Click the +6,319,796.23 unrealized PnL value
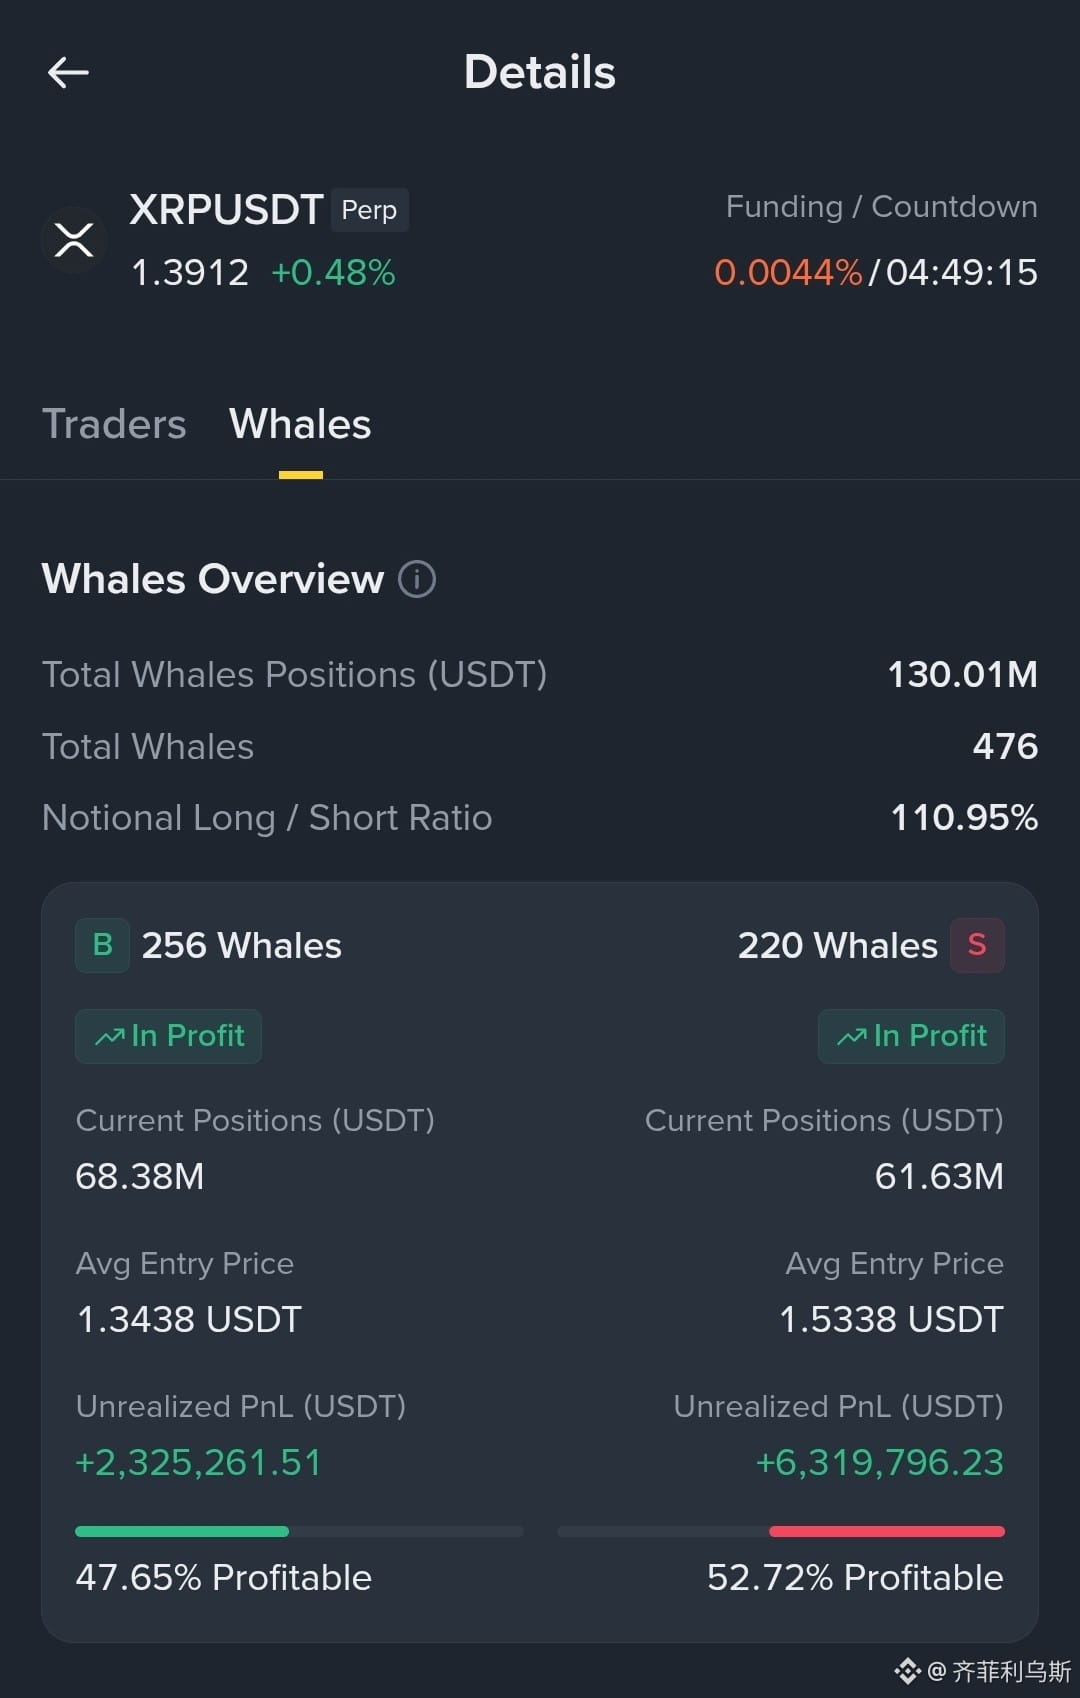 (879, 1462)
